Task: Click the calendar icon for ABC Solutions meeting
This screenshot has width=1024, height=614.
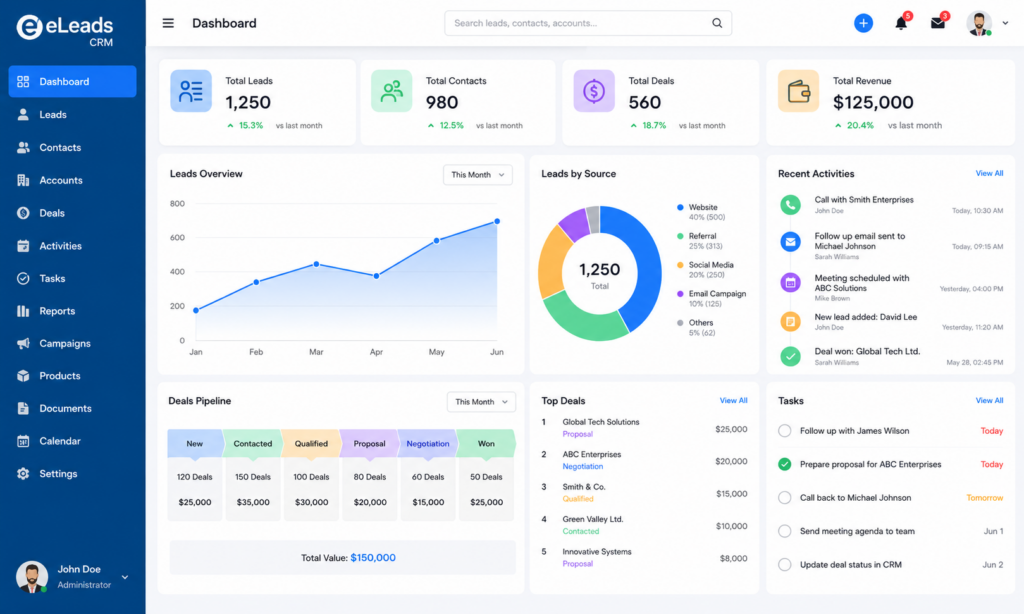Action: (x=790, y=283)
